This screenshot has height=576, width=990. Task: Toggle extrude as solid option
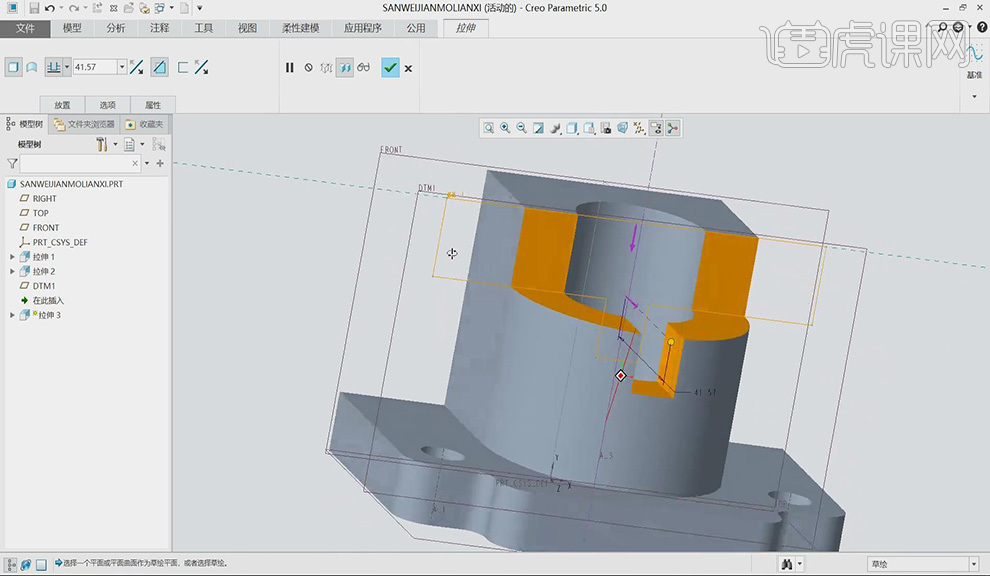13,67
